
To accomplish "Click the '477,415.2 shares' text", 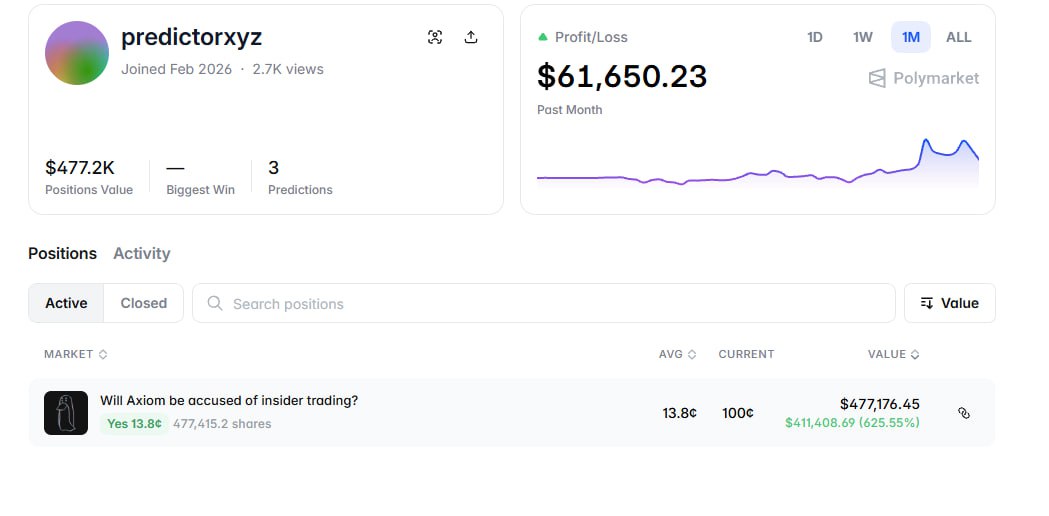I will point(222,424).
